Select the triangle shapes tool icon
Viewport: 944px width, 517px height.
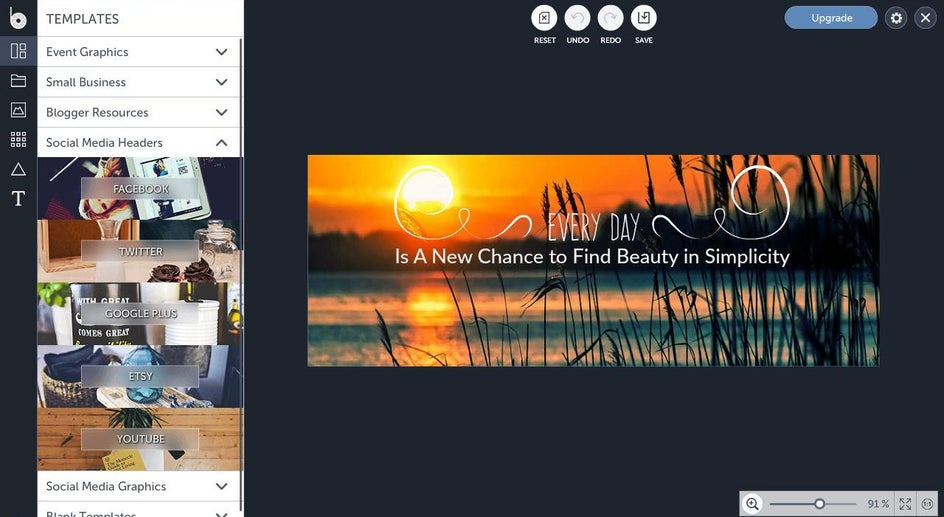click(18, 169)
